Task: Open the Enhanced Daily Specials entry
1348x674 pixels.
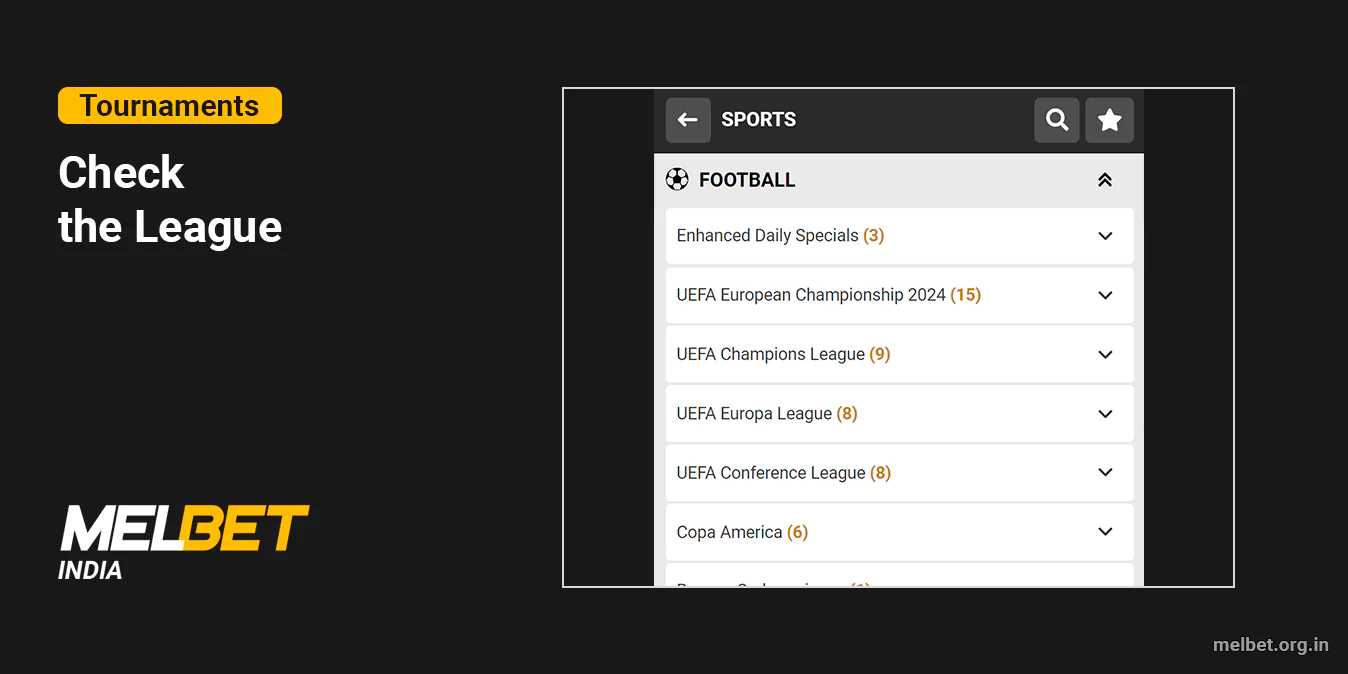Action: (x=779, y=236)
